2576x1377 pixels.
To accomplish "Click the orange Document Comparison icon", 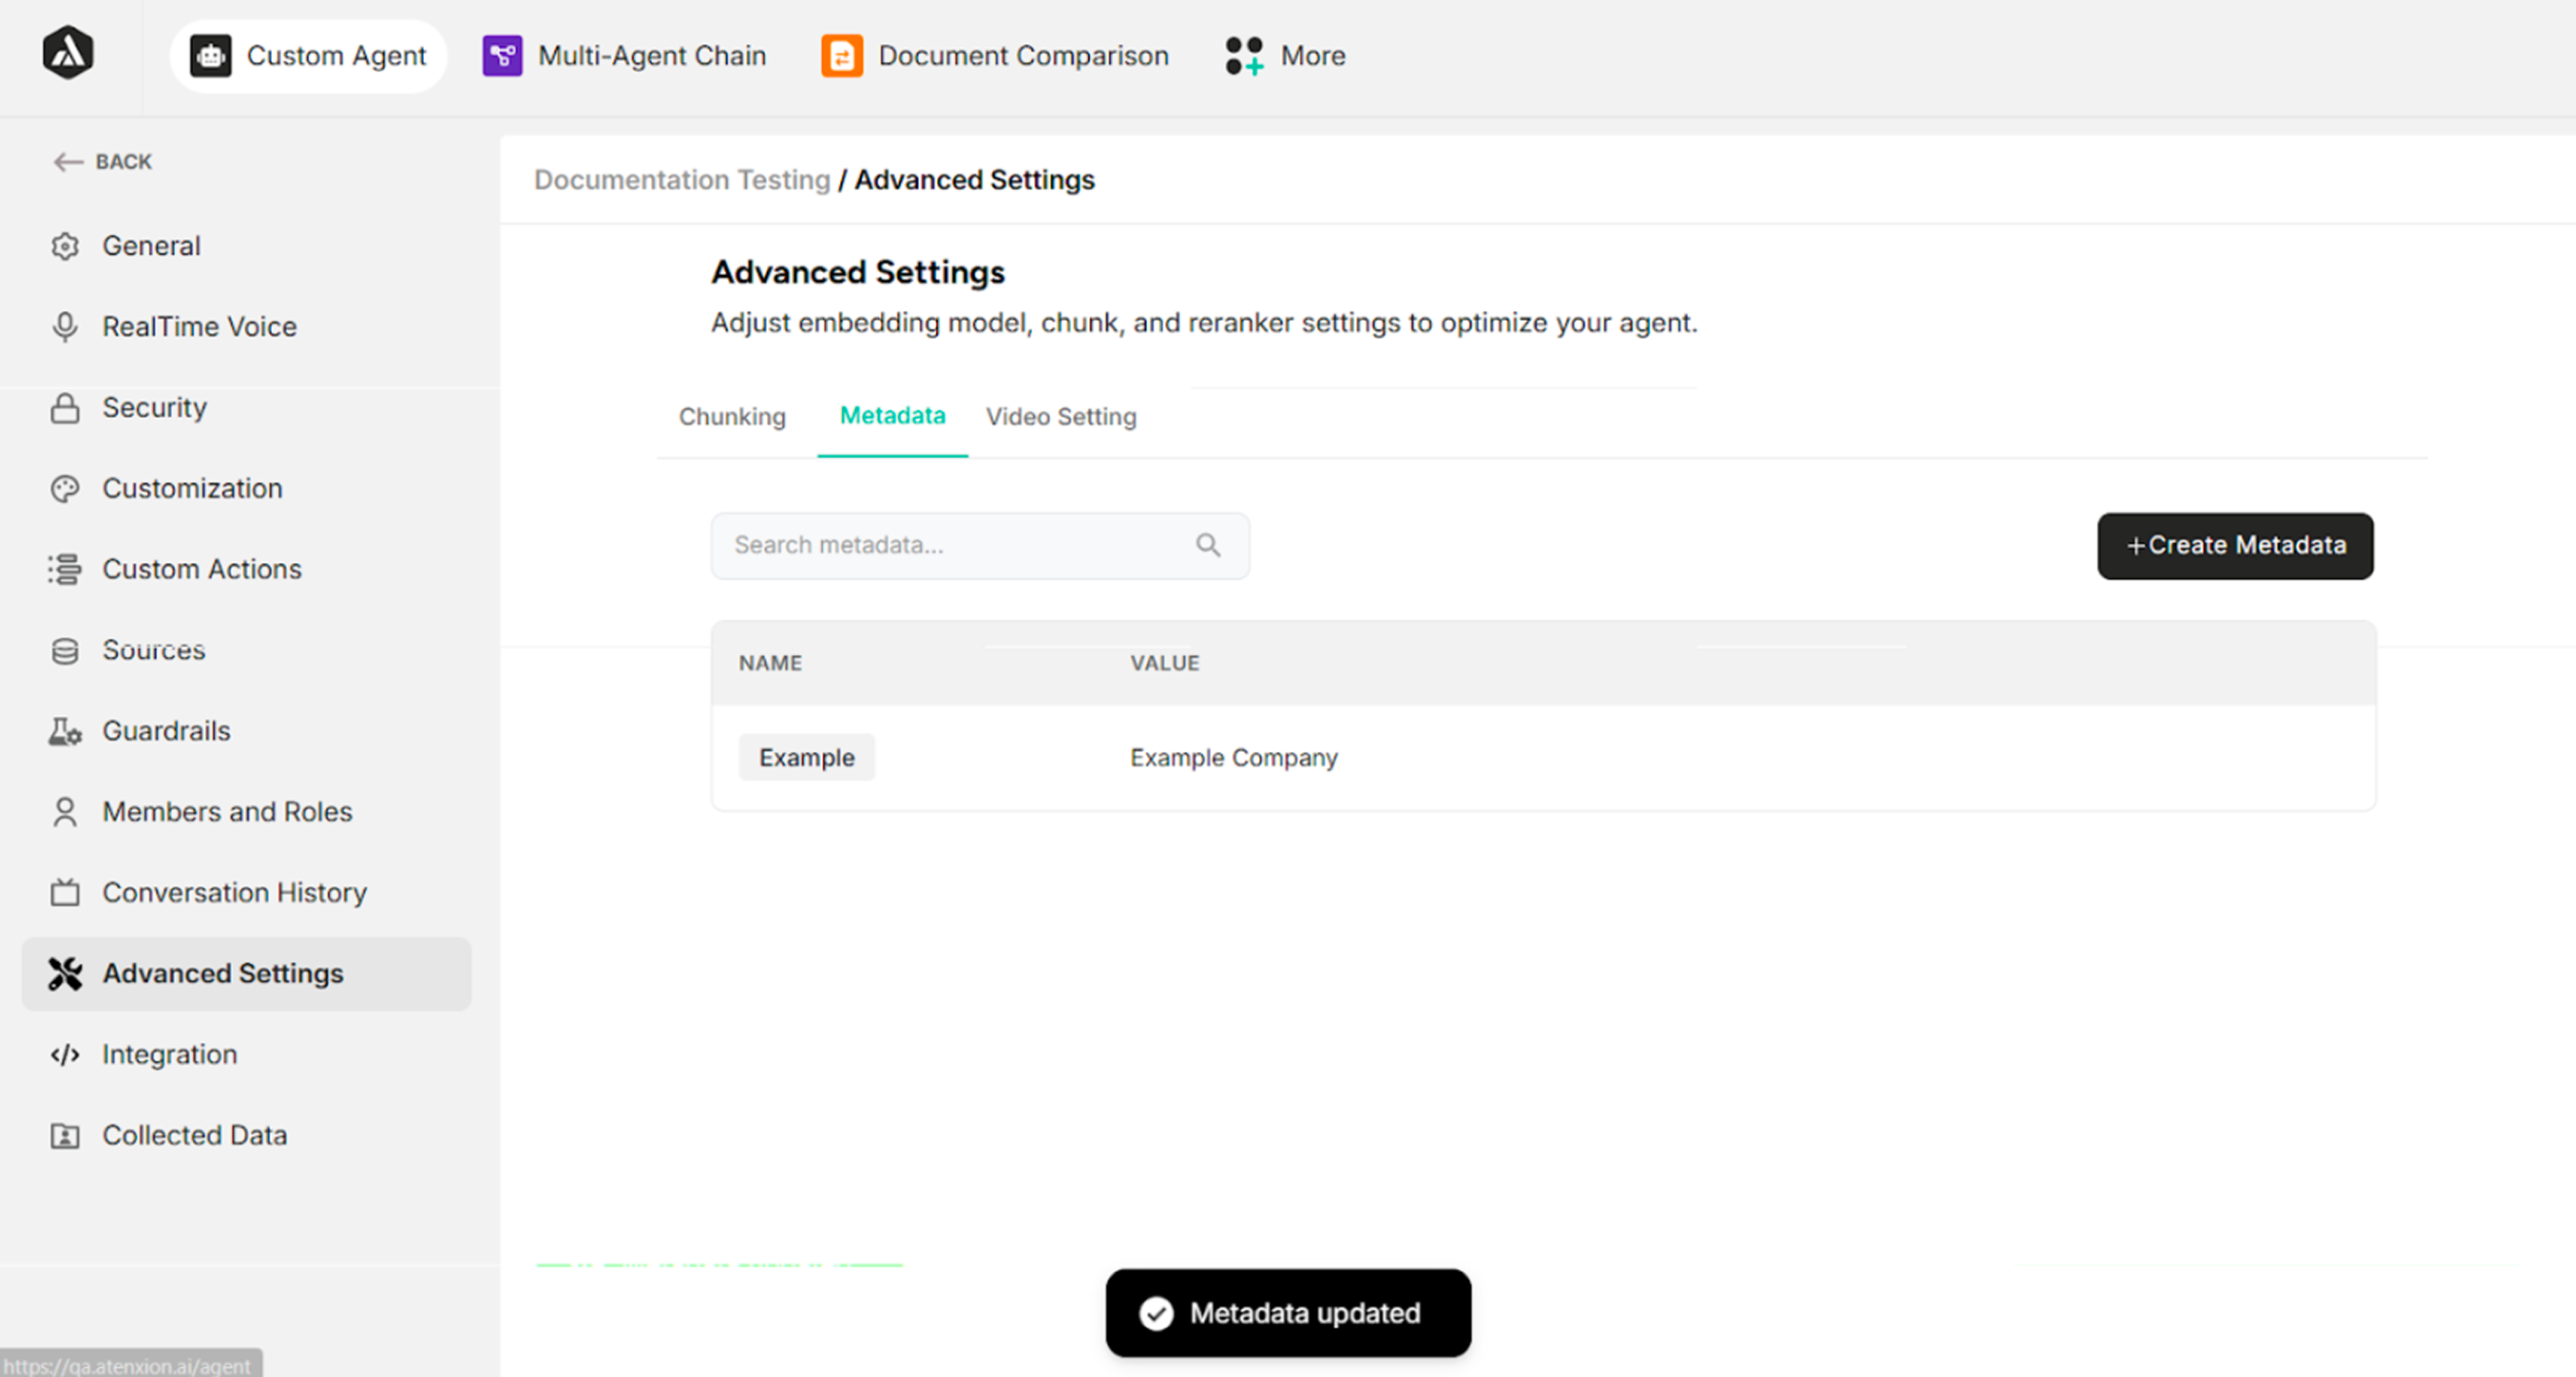I will [842, 56].
